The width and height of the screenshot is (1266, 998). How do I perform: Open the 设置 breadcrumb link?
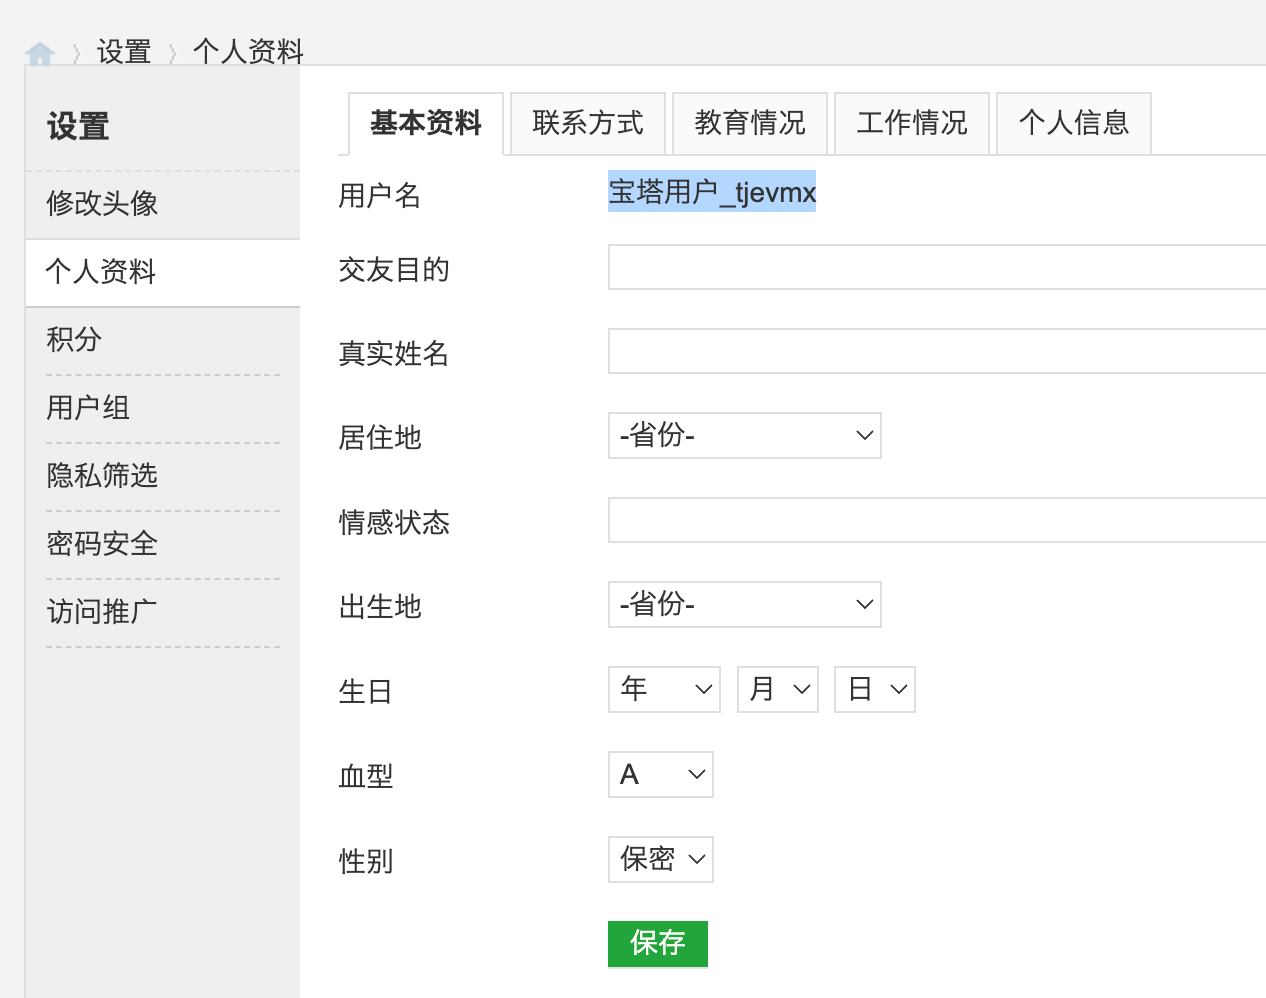pyautogui.click(x=124, y=51)
